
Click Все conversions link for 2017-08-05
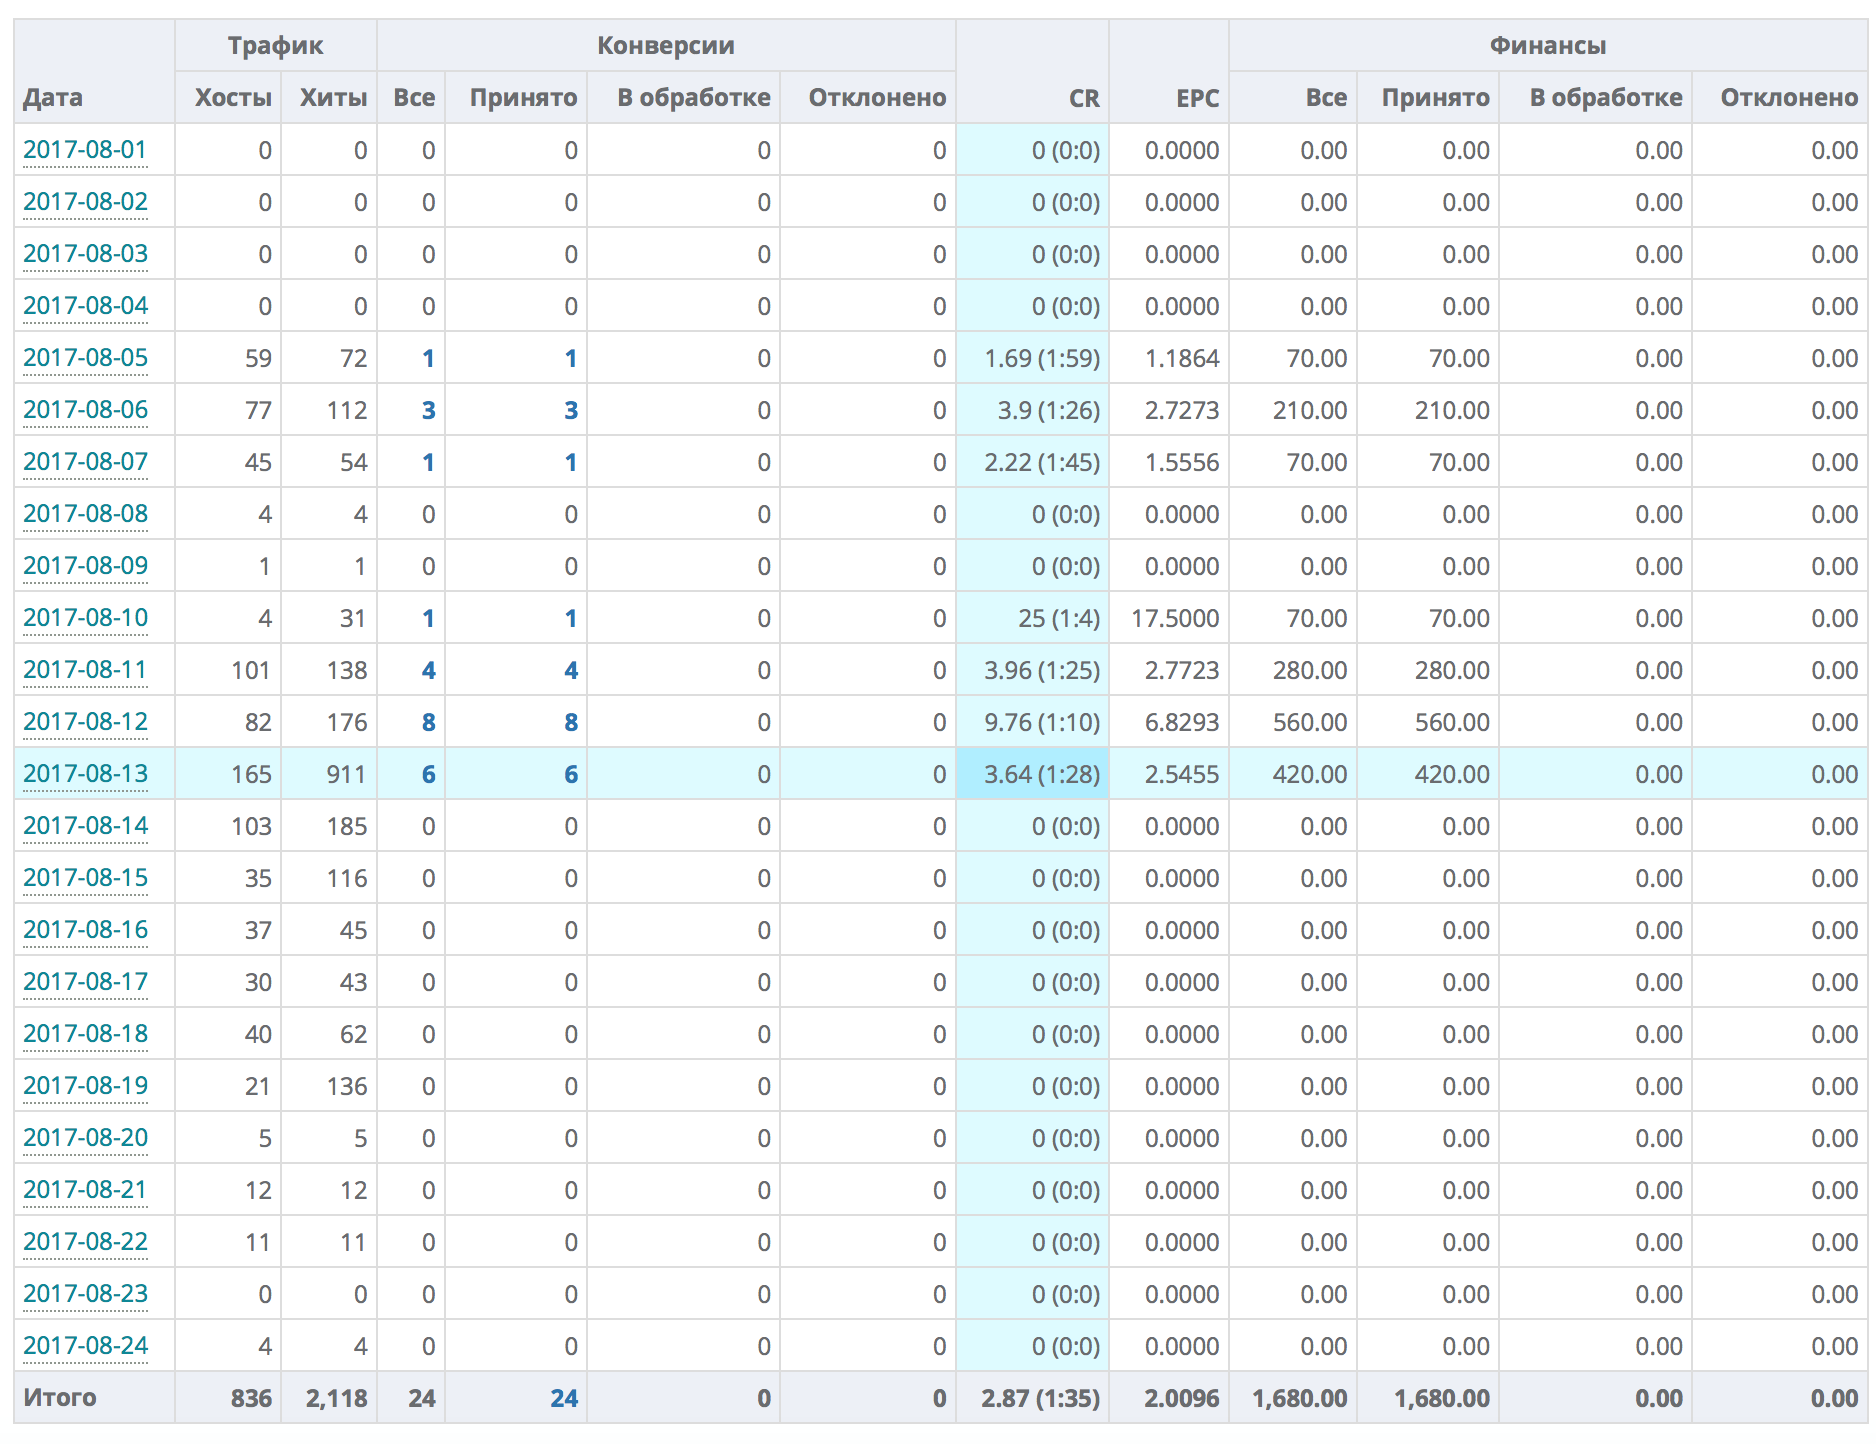[428, 358]
